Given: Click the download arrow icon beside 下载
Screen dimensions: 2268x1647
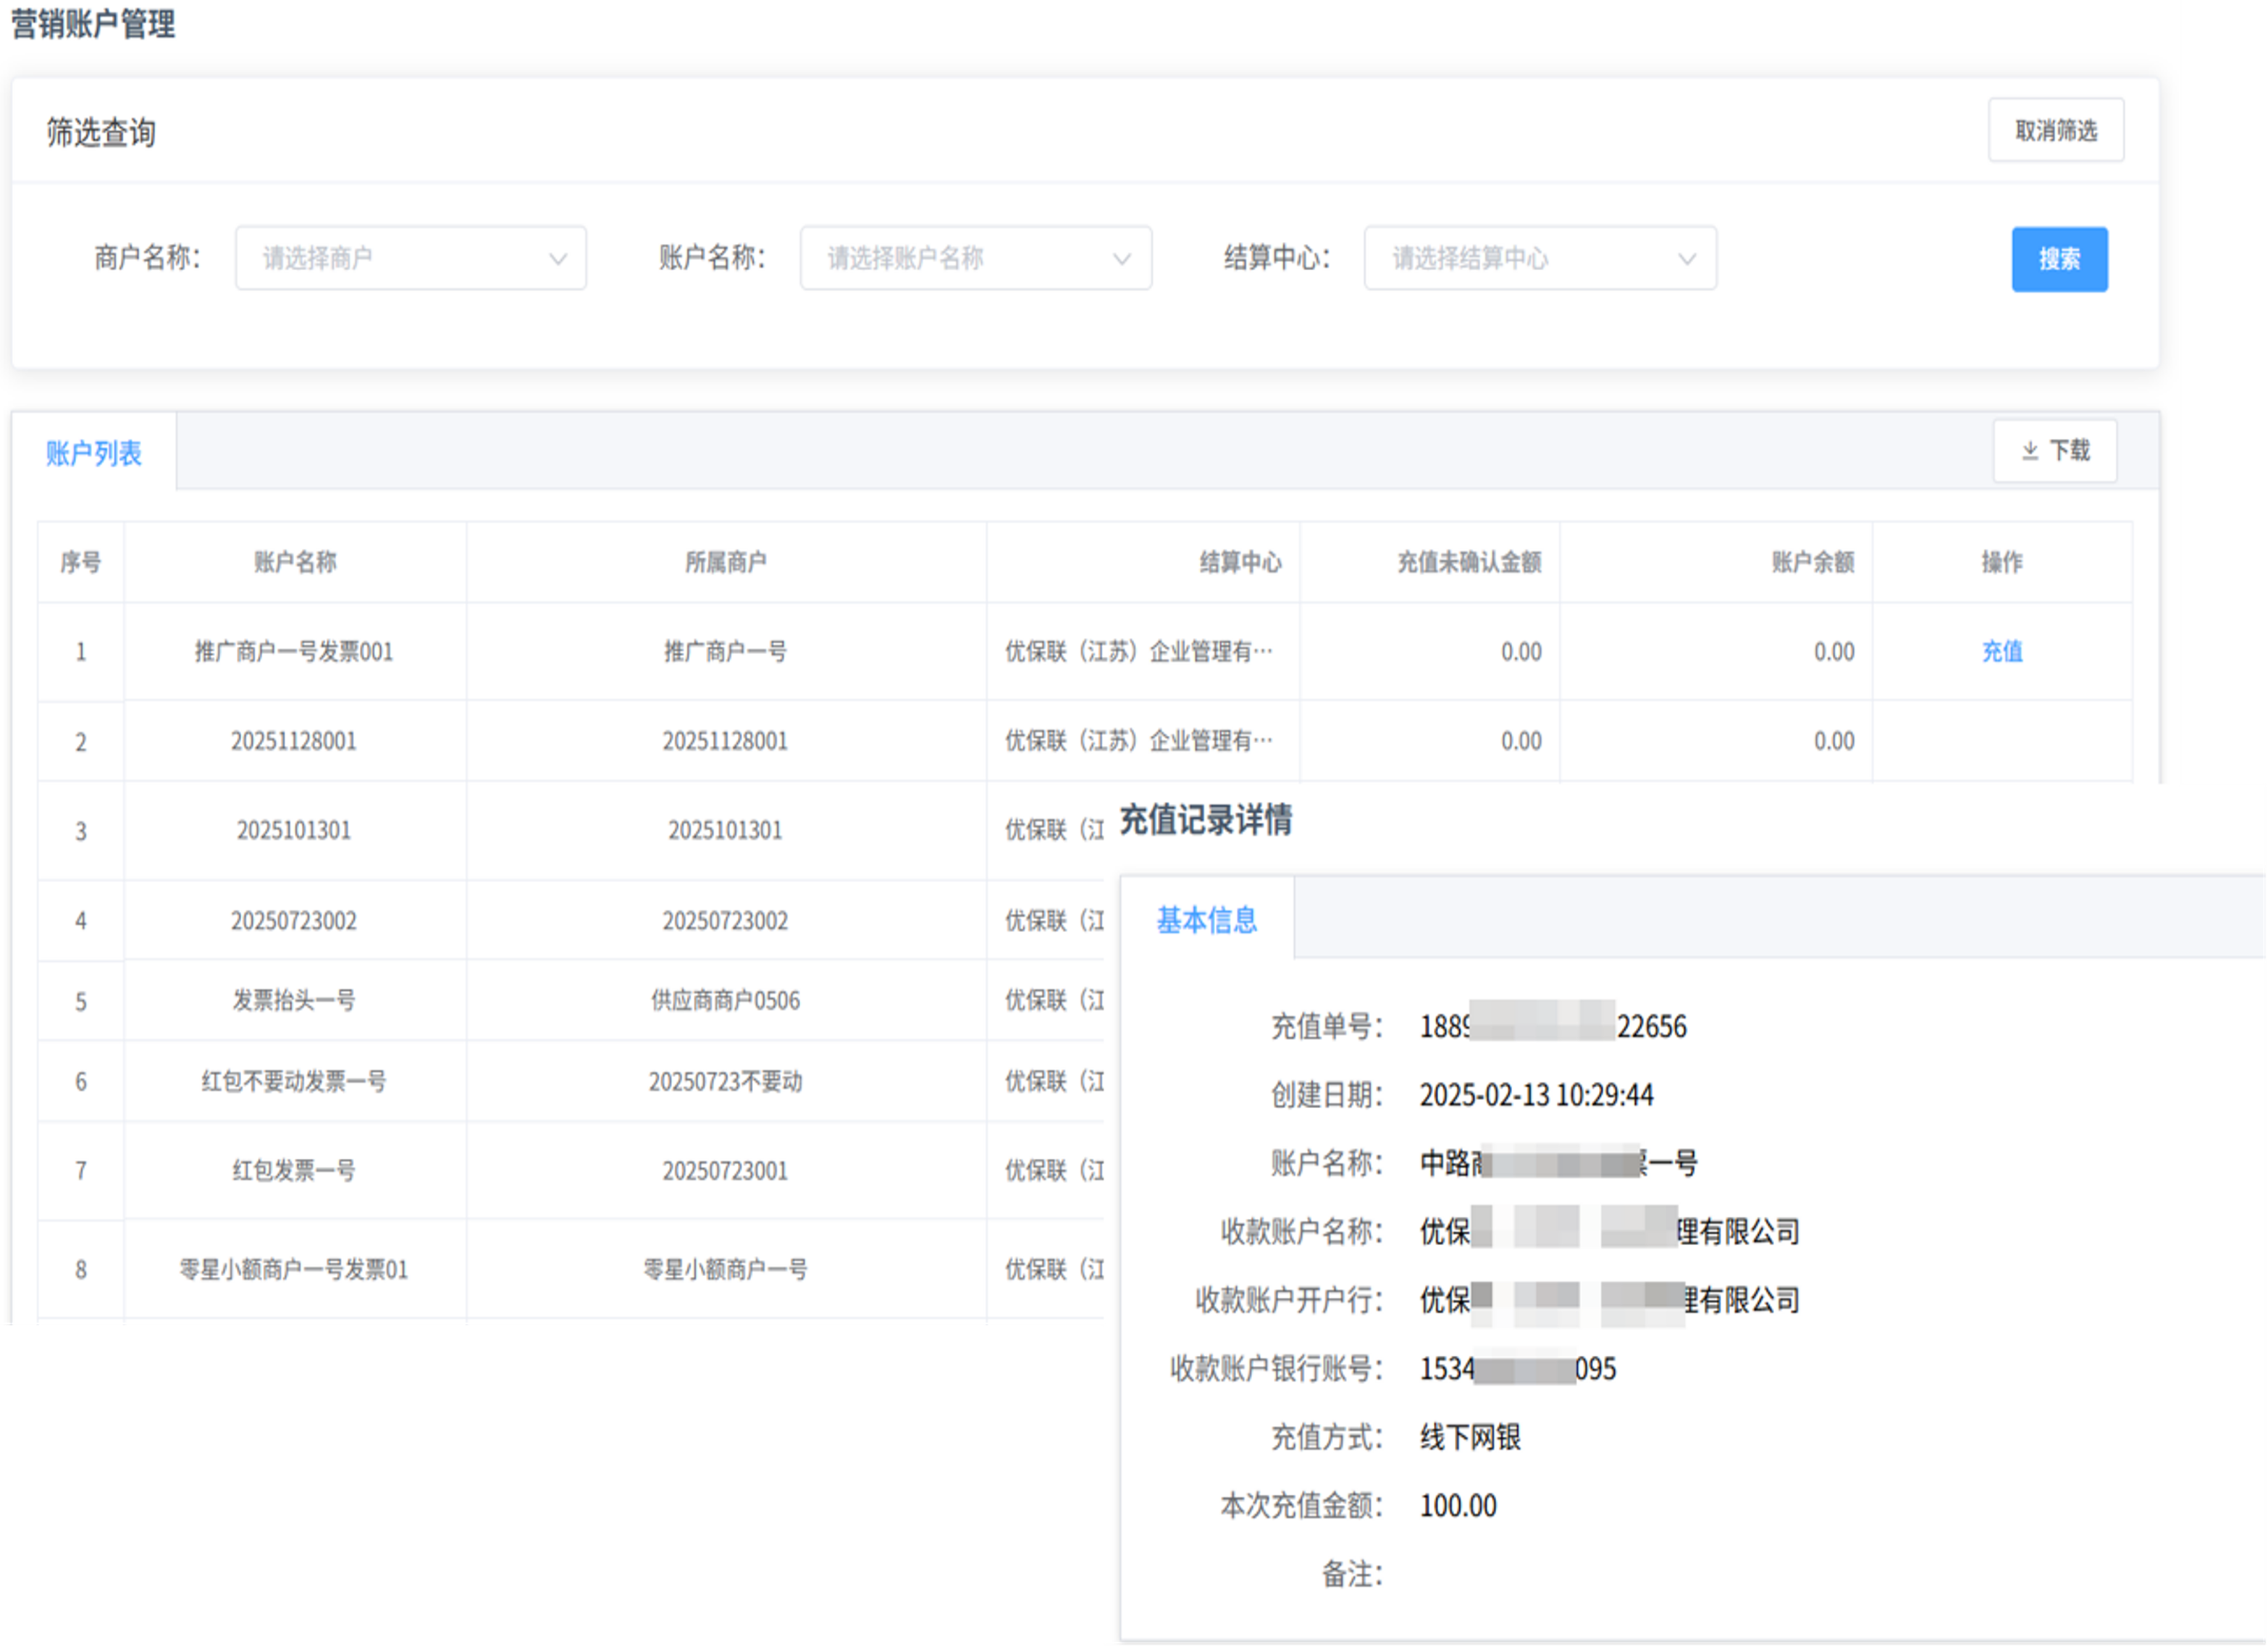Looking at the screenshot, I should point(2029,451).
